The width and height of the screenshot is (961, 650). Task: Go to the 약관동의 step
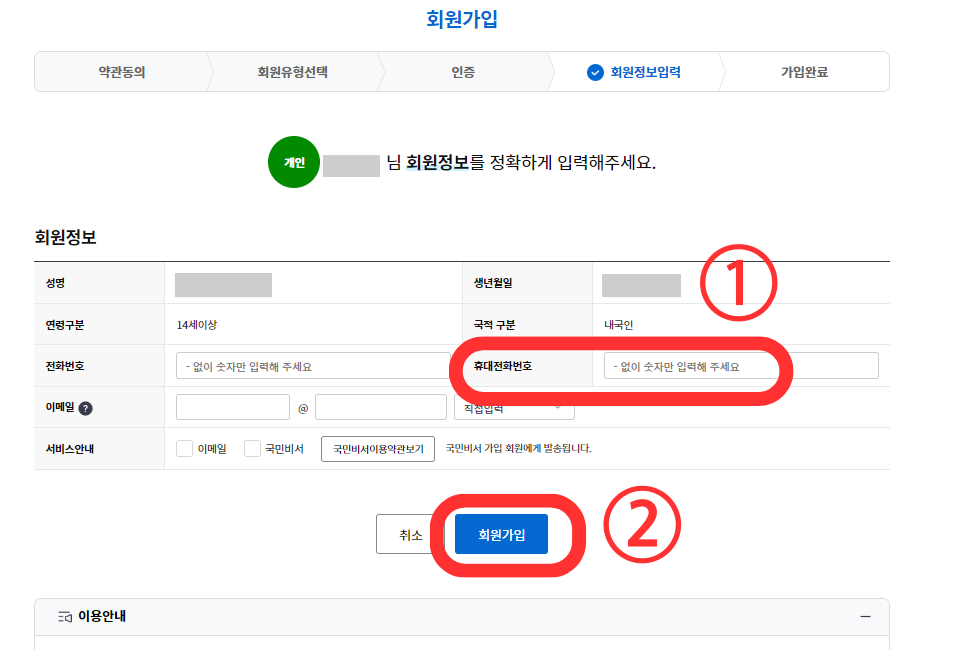click(x=122, y=72)
